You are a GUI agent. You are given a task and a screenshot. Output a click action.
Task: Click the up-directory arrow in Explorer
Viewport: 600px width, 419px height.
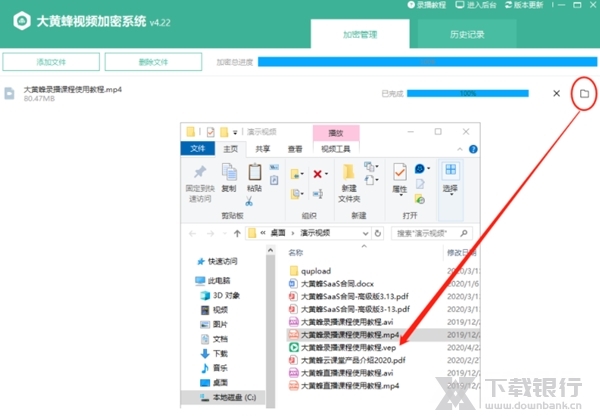(x=237, y=233)
